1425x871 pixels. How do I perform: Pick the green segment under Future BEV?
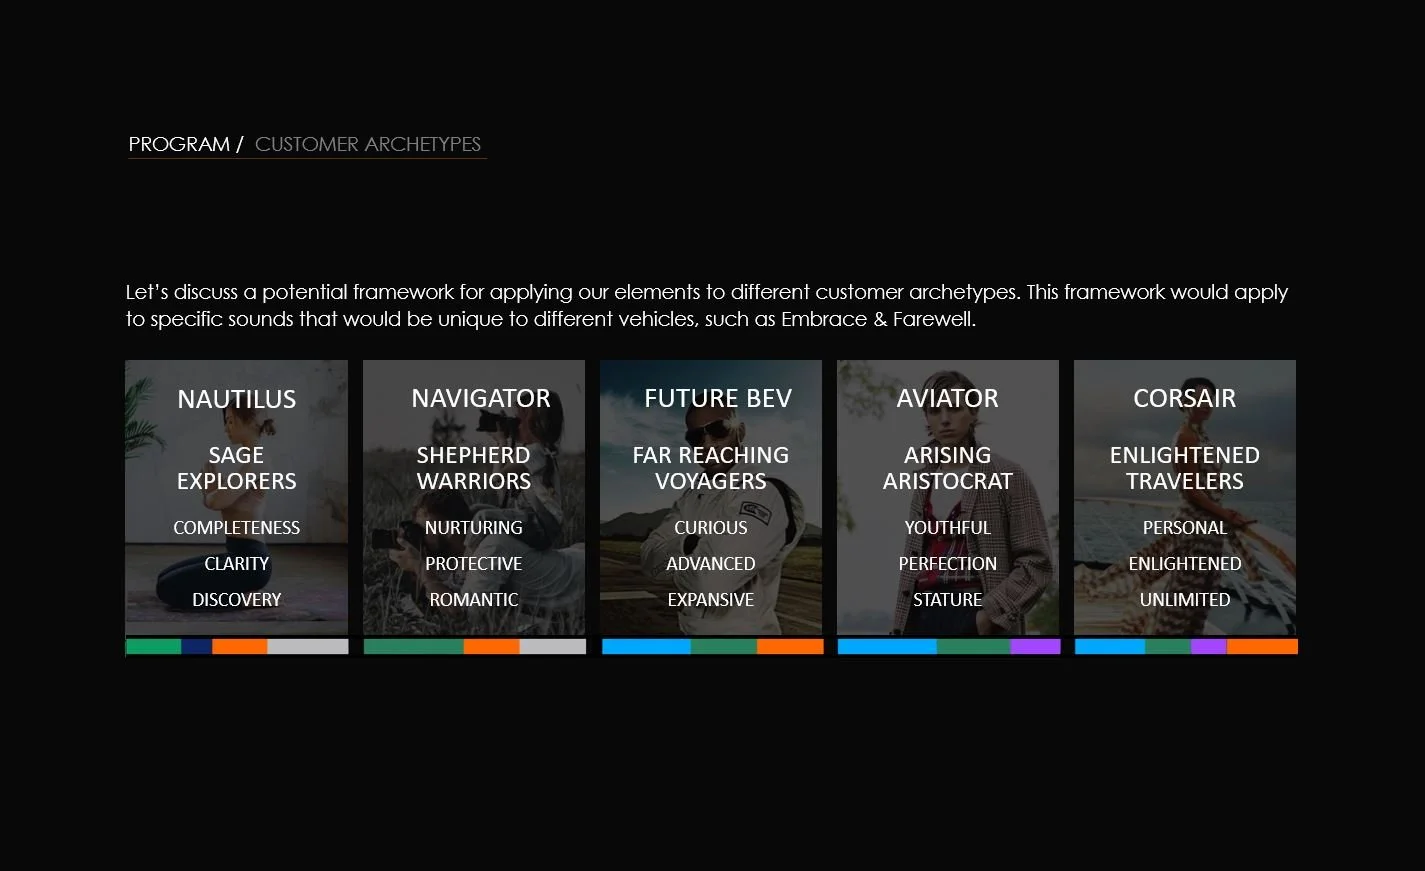724,647
